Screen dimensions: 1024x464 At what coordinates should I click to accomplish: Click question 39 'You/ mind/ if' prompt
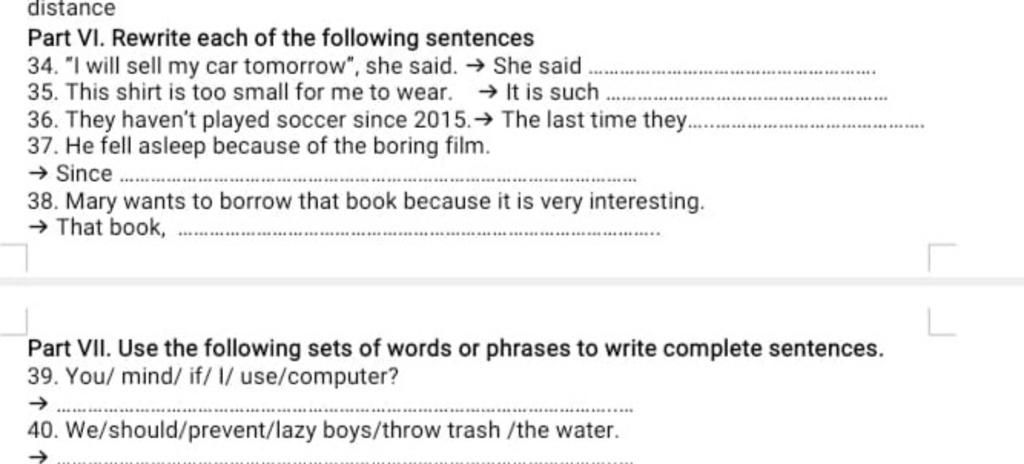pos(213,377)
